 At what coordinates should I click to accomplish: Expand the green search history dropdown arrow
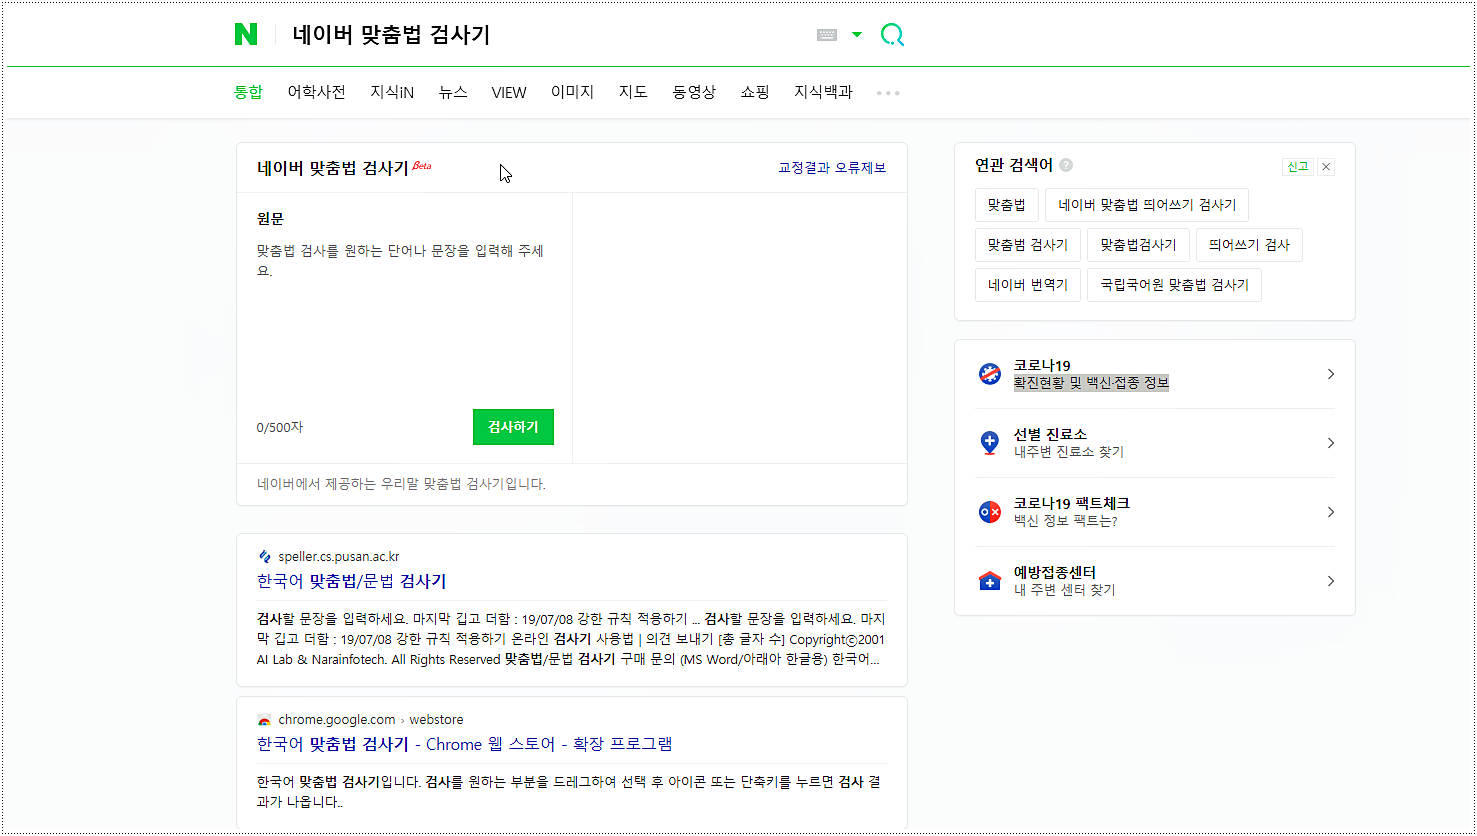pos(857,35)
